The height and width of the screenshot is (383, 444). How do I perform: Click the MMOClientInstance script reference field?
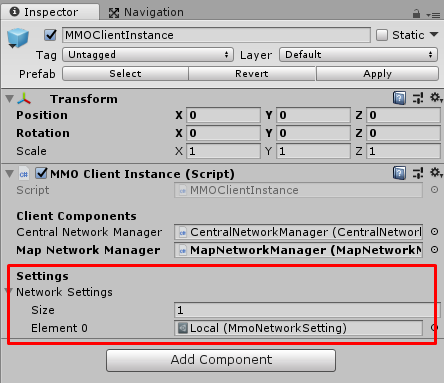click(298, 190)
